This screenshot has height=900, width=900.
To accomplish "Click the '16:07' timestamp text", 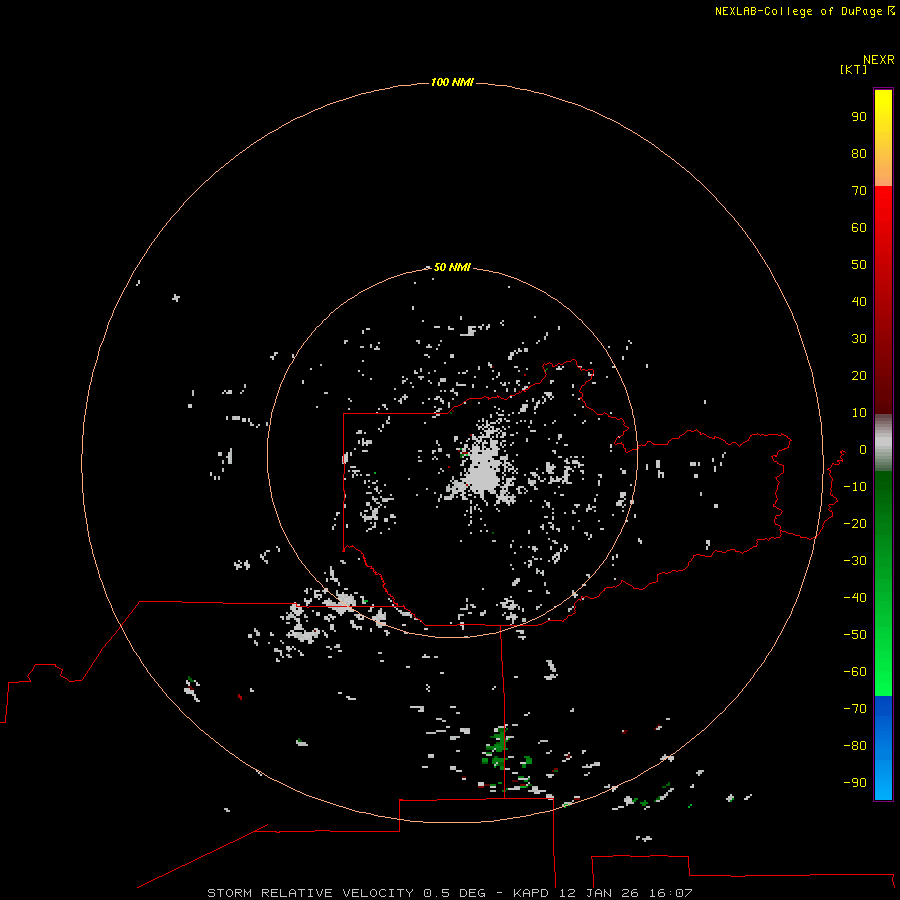I will coord(671,893).
